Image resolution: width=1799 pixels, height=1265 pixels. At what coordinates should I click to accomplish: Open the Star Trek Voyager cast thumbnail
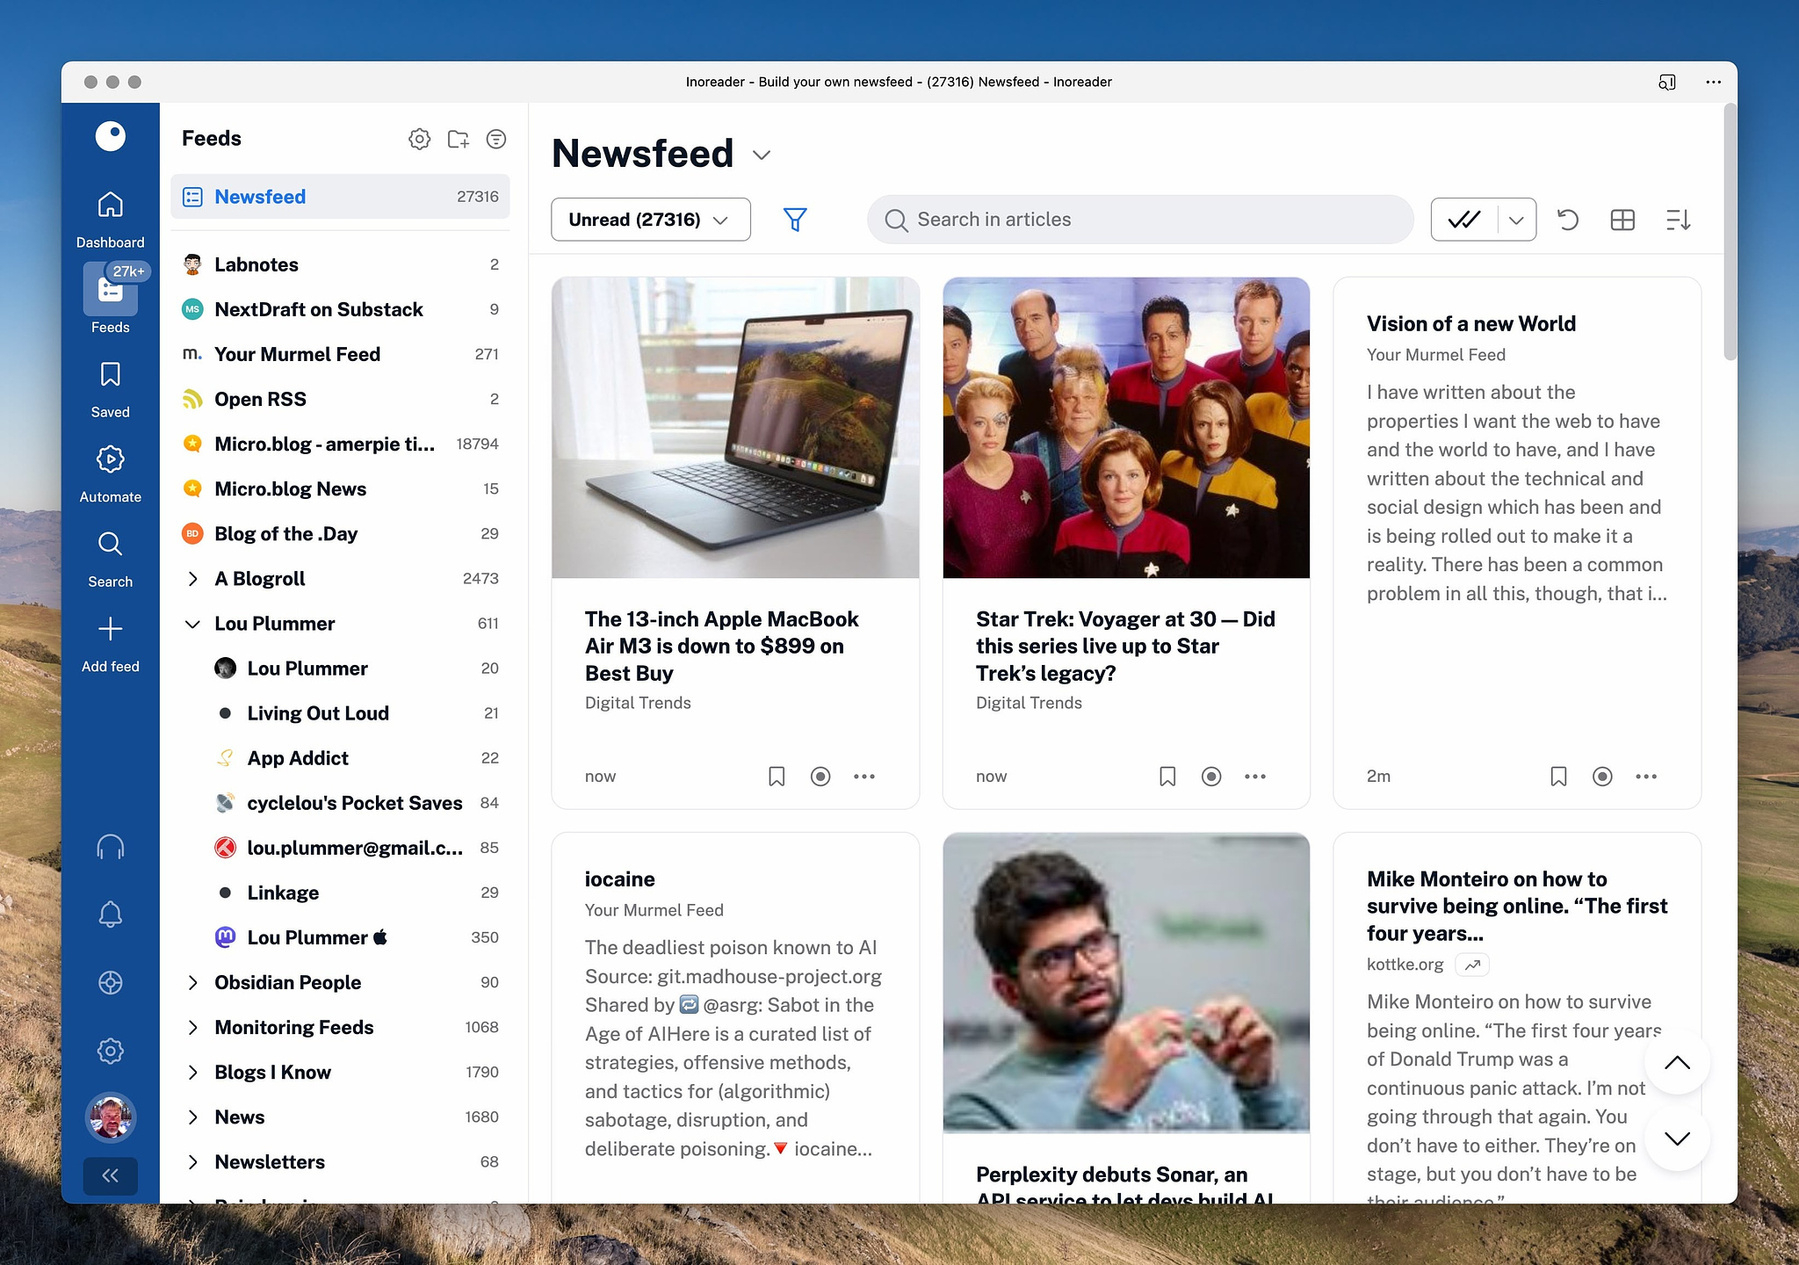click(1126, 428)
